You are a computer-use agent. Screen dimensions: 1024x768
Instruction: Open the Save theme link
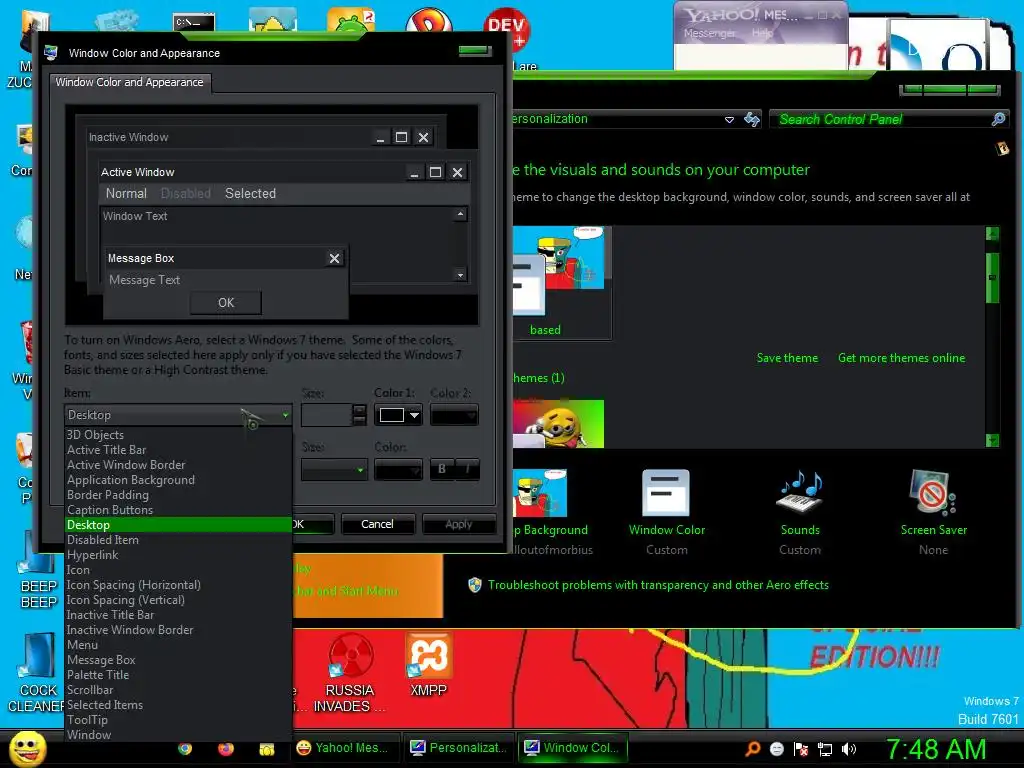[787, 358]
